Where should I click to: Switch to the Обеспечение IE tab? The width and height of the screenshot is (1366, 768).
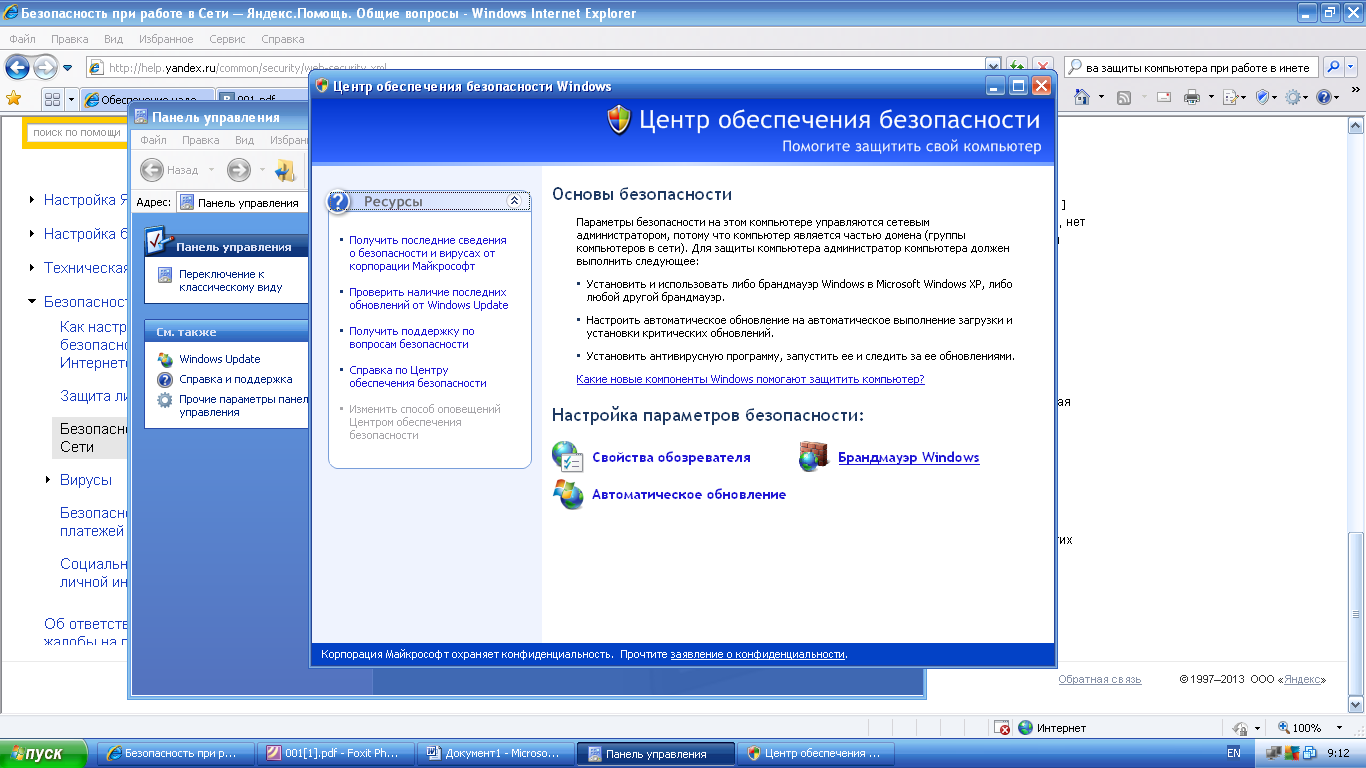point(149,99)
